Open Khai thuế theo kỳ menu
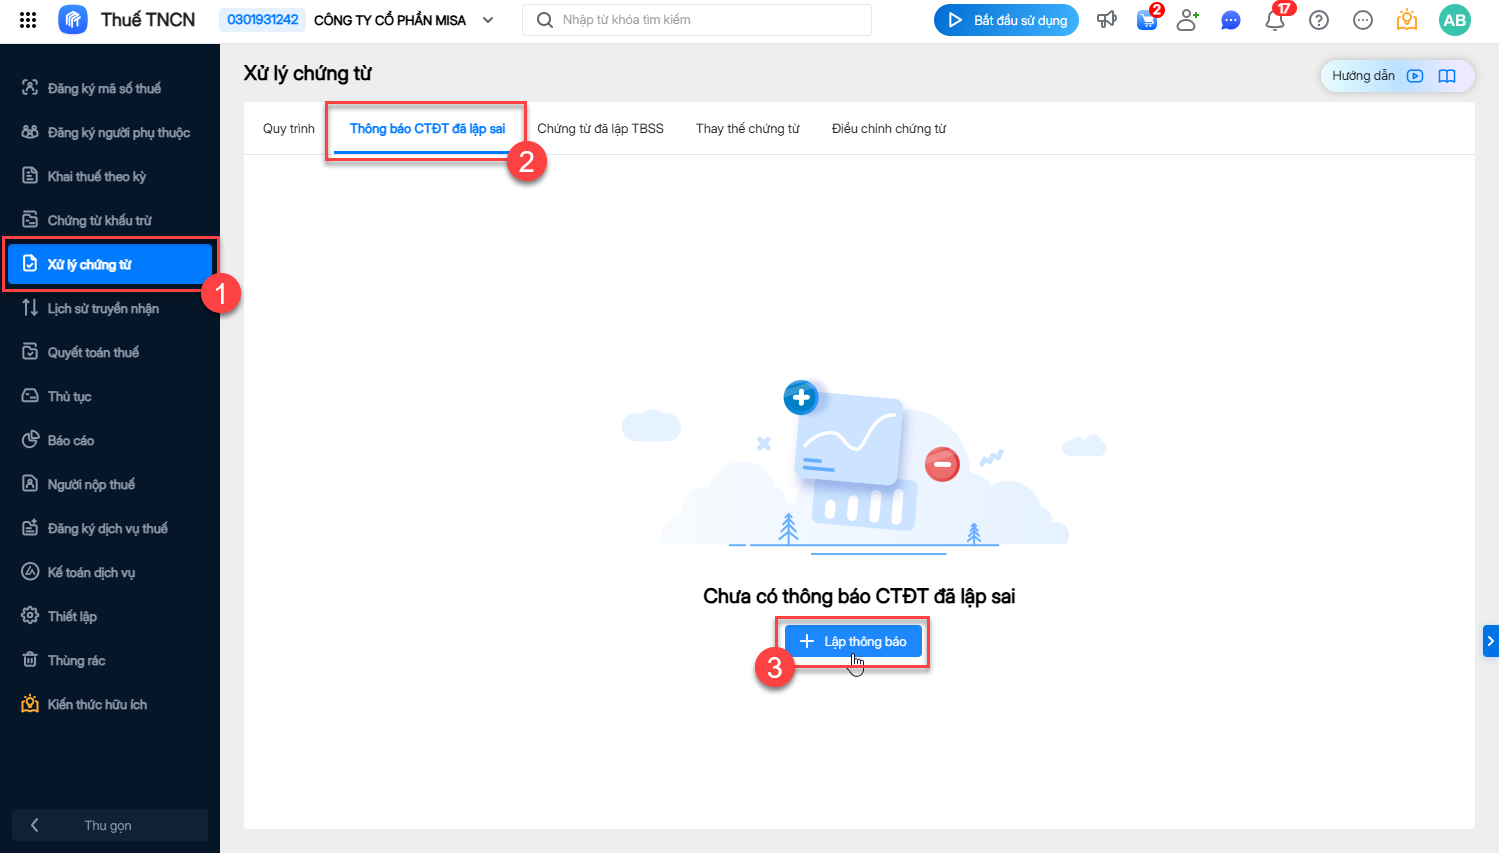 click(110, 176)
